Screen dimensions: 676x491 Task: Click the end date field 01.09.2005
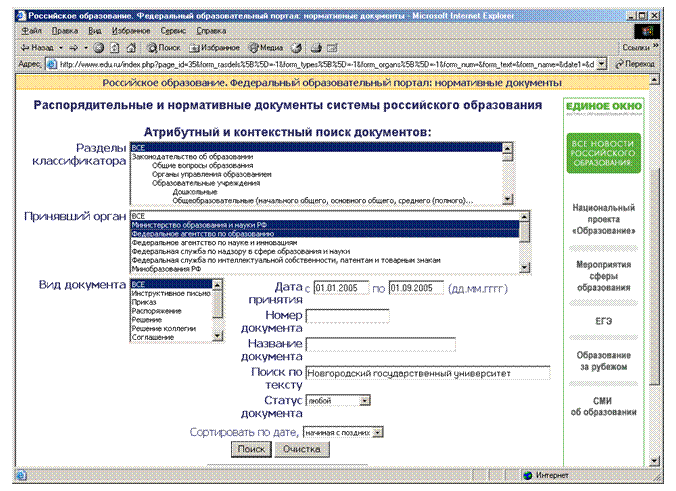click(416, 288)
